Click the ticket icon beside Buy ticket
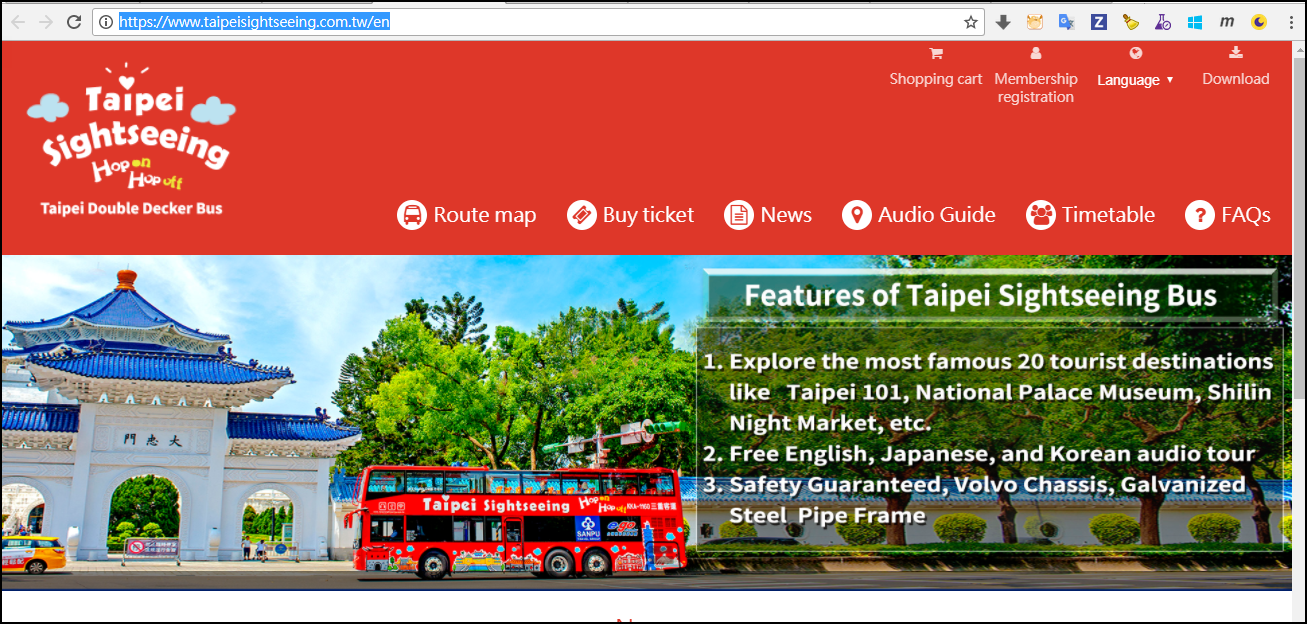The width and height of the screenshot is (1307, 624). click(x=582, y=215)
